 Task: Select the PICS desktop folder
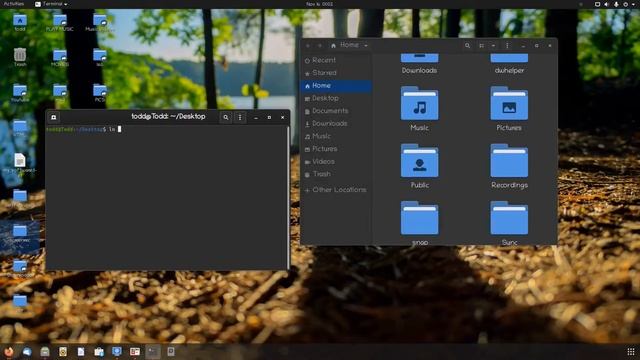(100, 93)
